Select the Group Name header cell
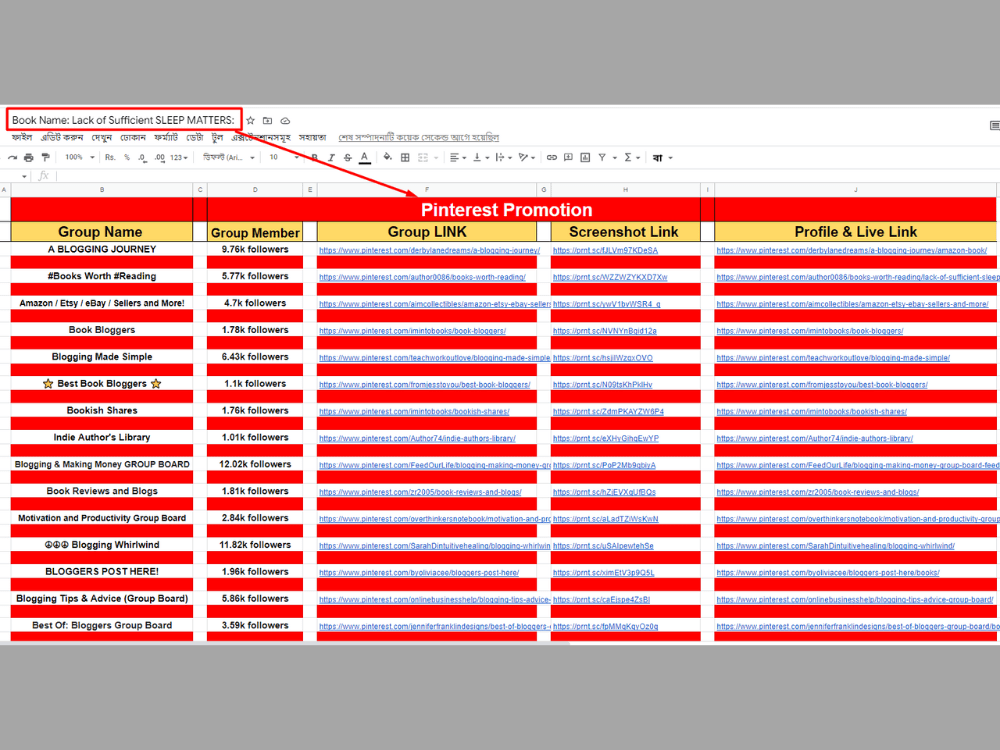The width and height of the screenshot is (1000, 750). [101, 232]
